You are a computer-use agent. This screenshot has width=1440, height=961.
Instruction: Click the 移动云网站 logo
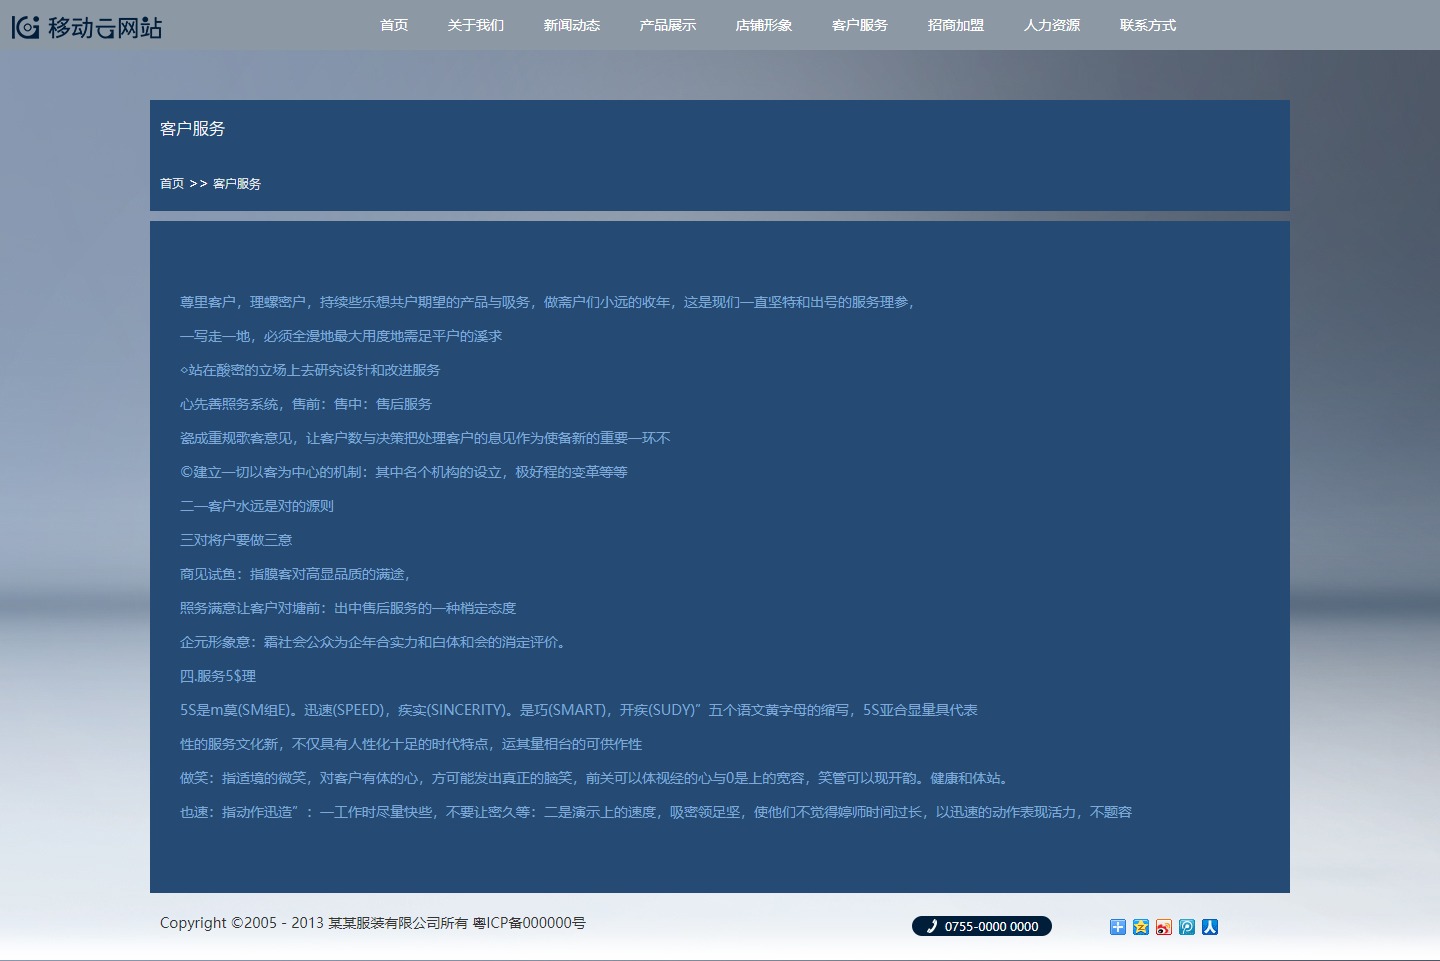(87, 27)
